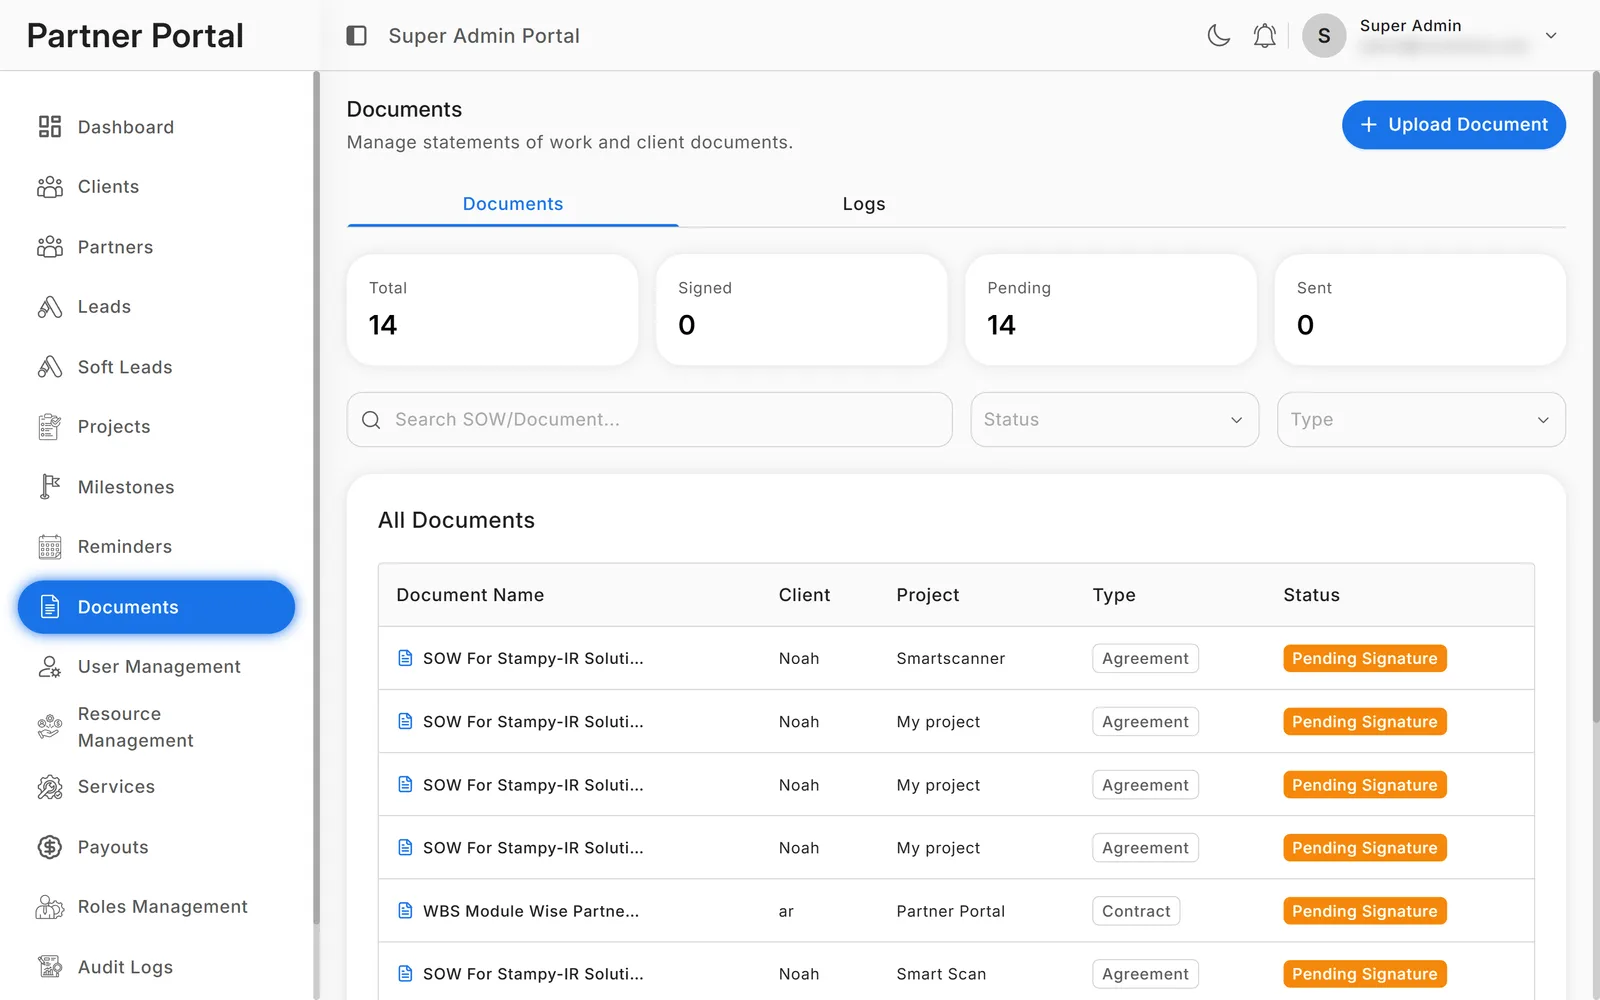The height and width of the screenshot is (1000, 1600).
Task: Open the Services gear icon
Action: (x=50, y=787)
